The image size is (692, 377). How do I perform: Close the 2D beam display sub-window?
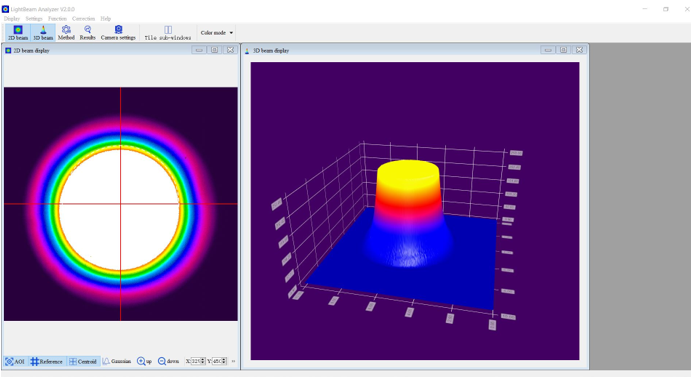pyautogui.click(x=230, y=50)
